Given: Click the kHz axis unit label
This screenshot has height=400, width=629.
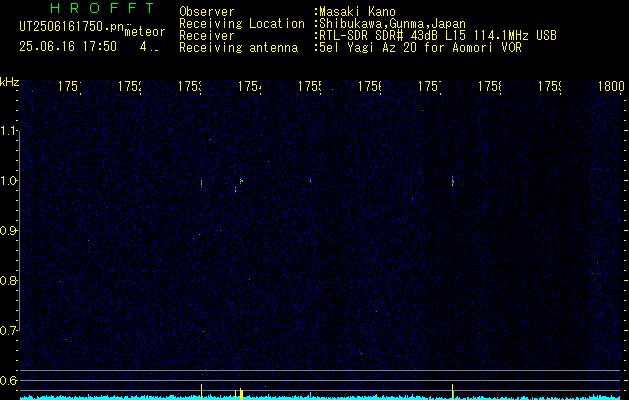Looking at the screenshot, I should [x=10, y=82].
